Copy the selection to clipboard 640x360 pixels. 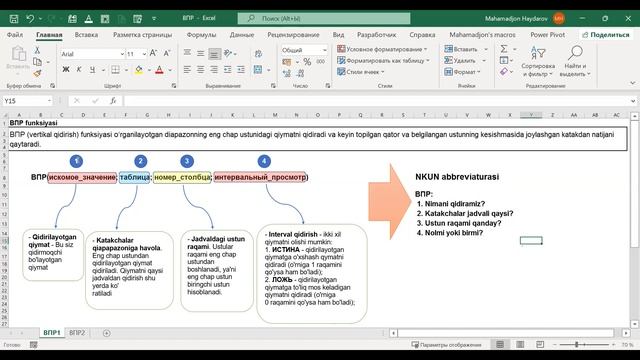click(x=37, y=62)
